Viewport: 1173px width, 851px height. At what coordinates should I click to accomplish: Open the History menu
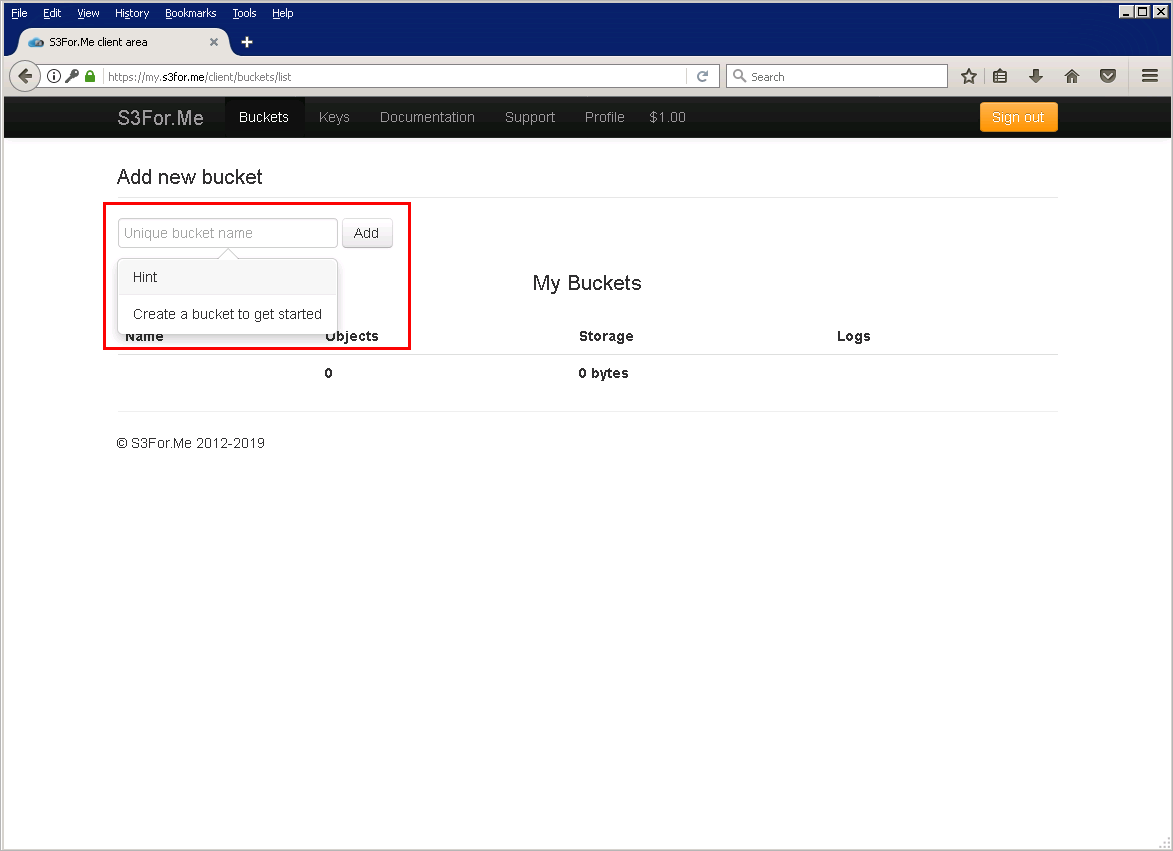click(132, 13)
